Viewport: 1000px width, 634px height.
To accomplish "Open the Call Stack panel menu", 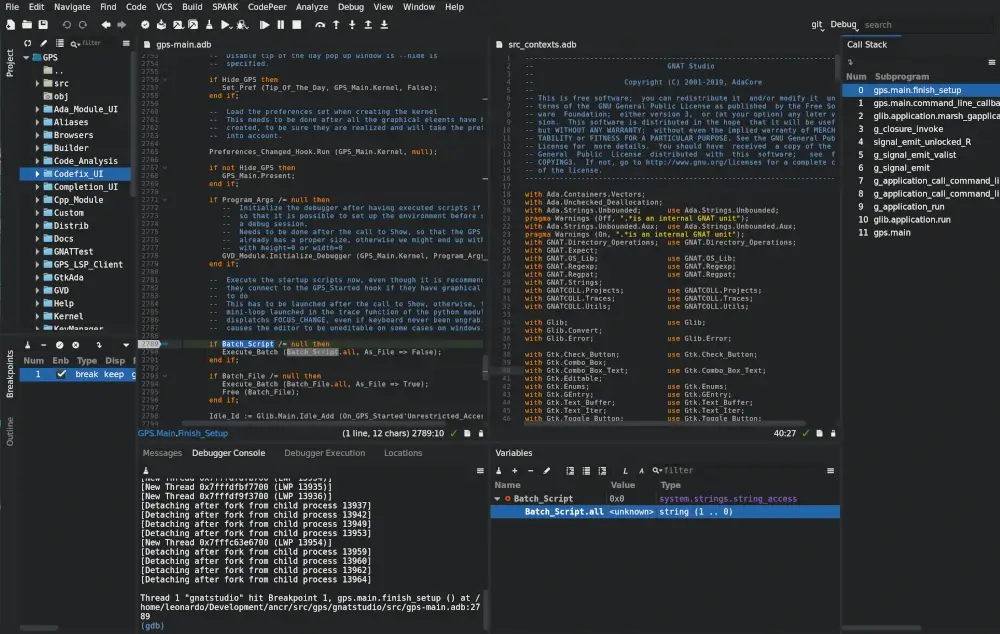I will pyautogui.click(x=992, y=63).
